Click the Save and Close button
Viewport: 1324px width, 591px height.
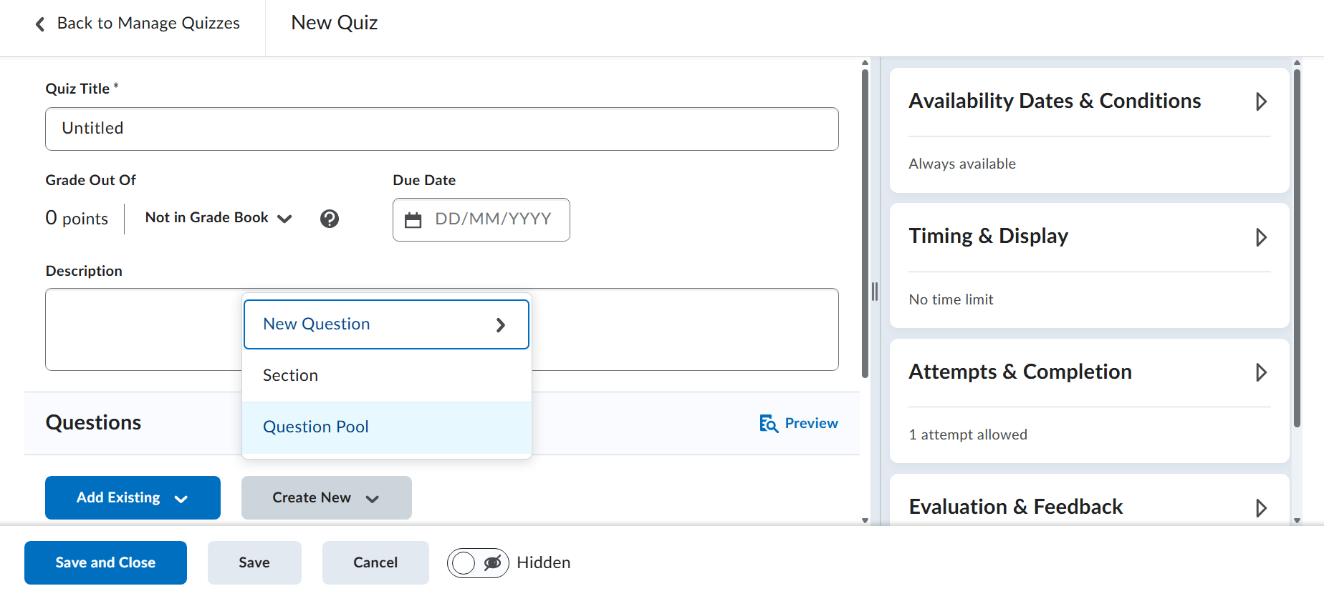click(105, 563)
